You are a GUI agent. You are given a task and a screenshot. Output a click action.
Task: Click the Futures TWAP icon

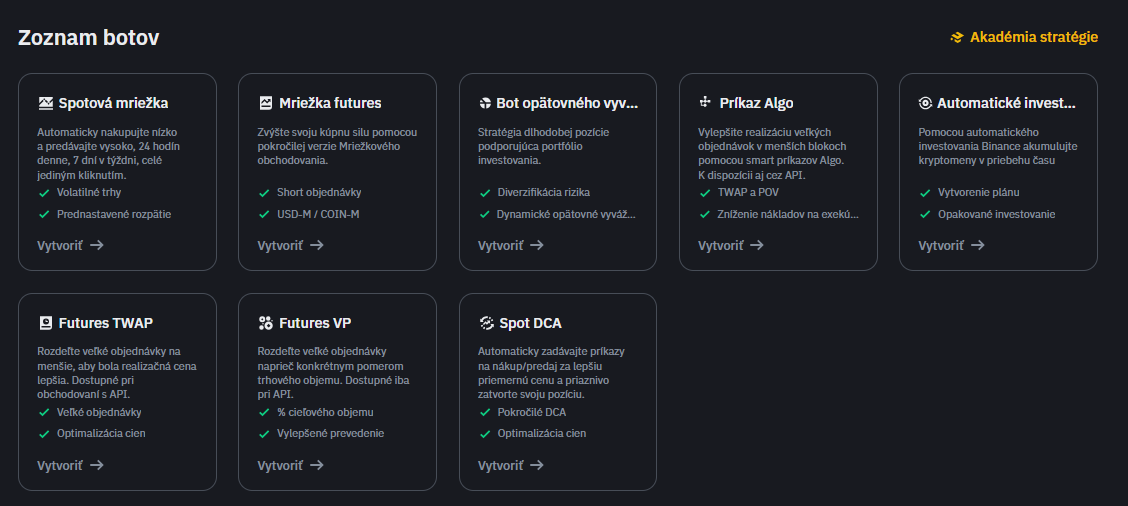click(46, 323)
